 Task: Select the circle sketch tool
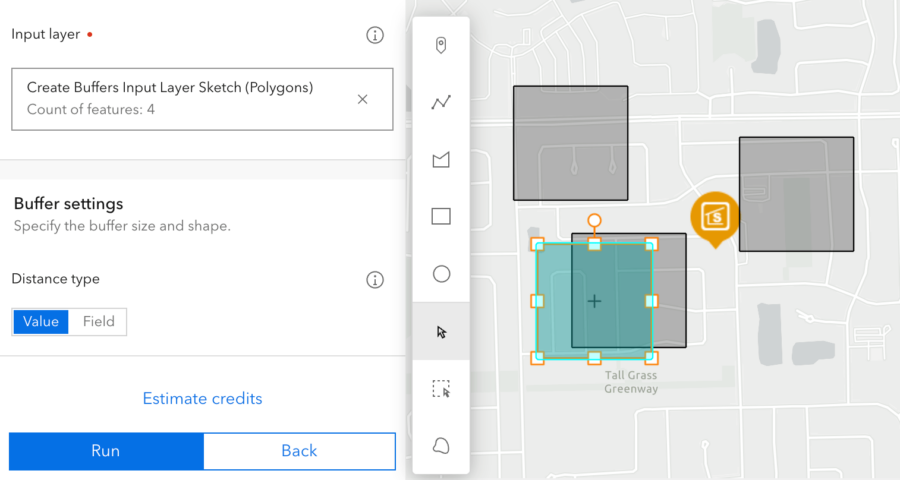(441, 274)
